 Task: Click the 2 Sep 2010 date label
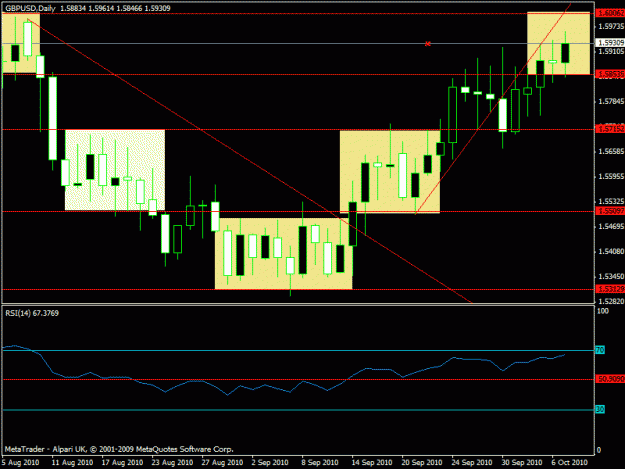tap(270, 462)
